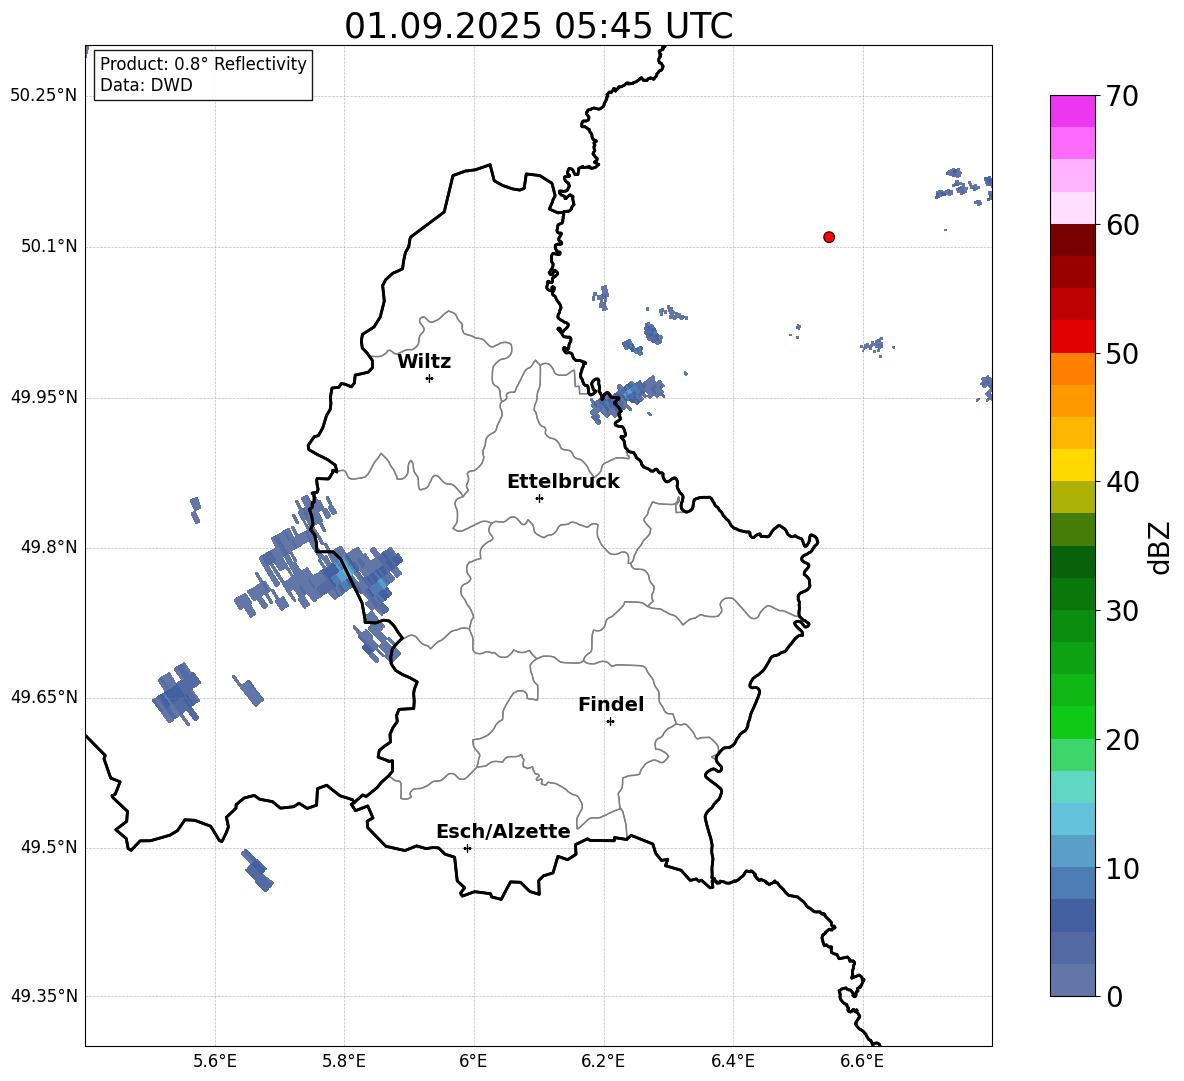Viewport: 1184px width, 1081px height.
Task: Click the Esch/Alzette city label
Action: click(x=503, y=831)
